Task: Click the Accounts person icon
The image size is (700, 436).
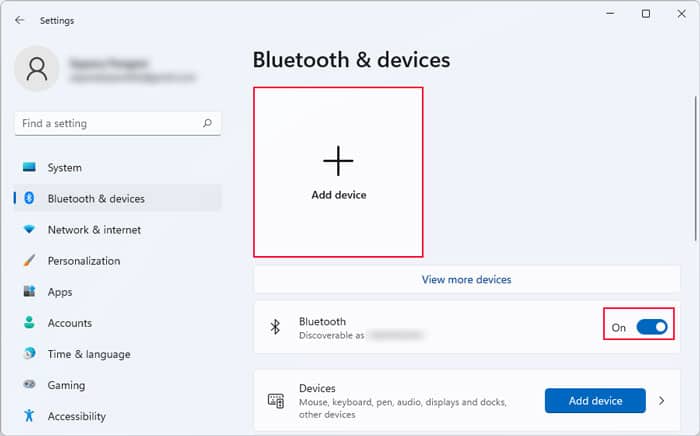Action: click(29, 322)
